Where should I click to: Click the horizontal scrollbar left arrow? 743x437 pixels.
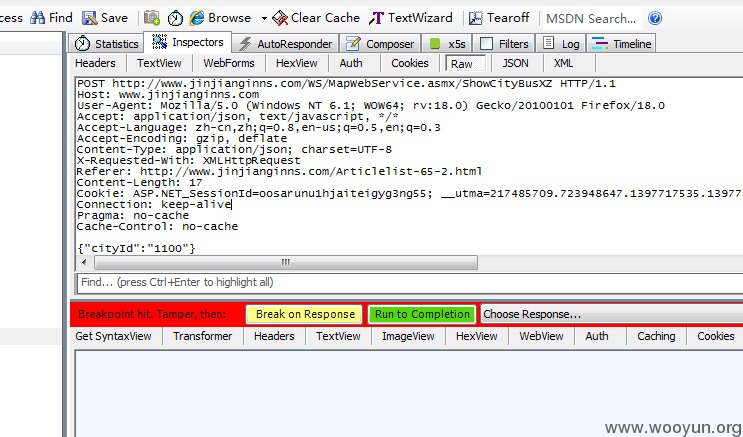click(x=84, y=262)
